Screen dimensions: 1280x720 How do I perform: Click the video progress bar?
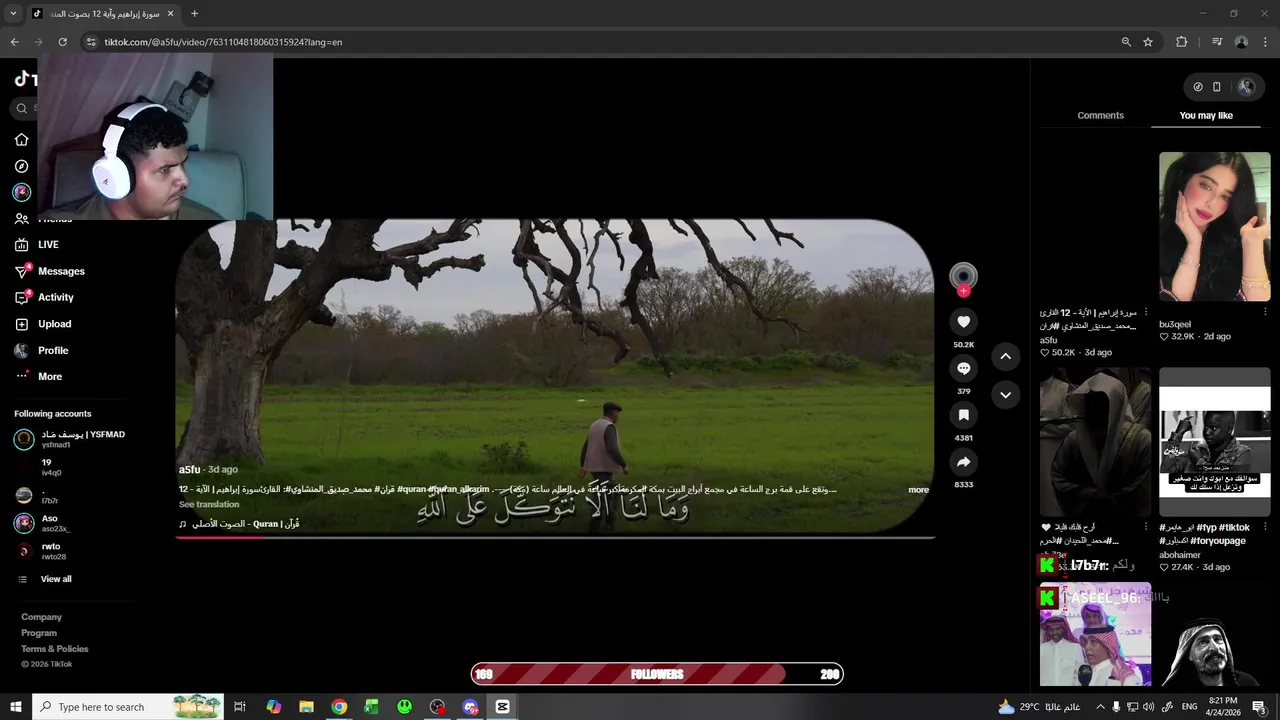[555, 537]
